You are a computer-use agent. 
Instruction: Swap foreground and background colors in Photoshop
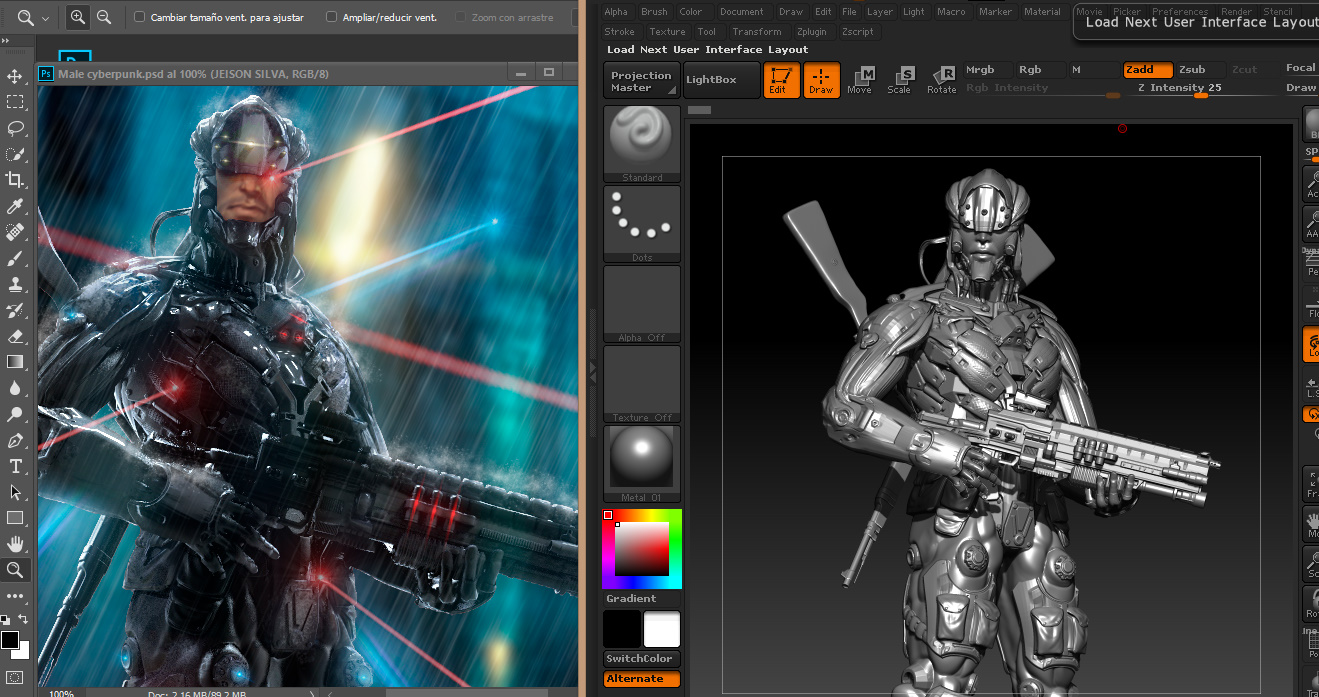click(23, 620)
